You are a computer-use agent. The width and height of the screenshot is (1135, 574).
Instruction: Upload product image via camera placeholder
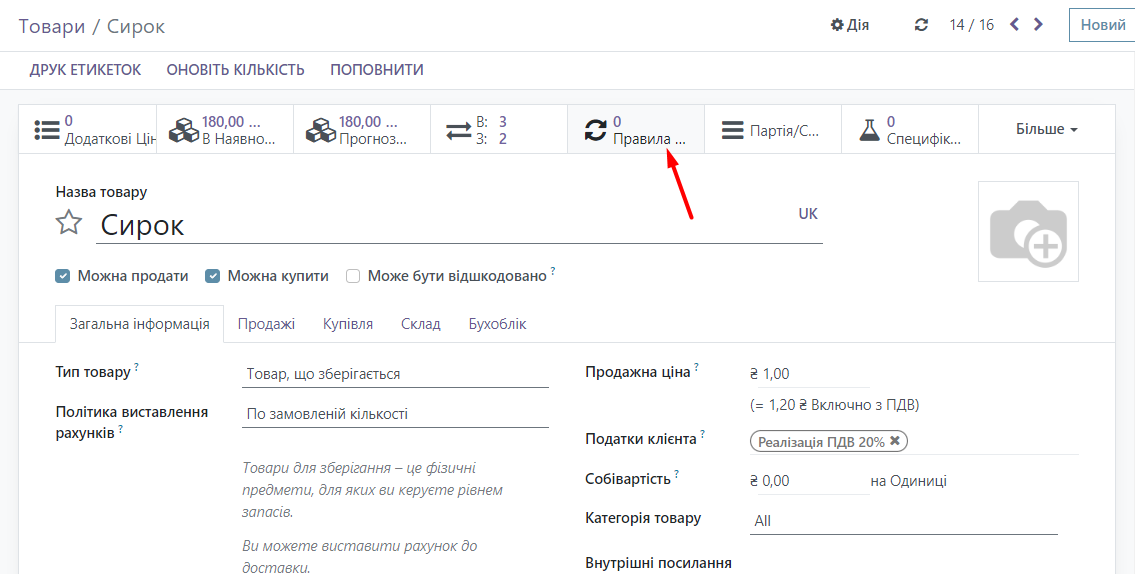tap(1028, 231)
